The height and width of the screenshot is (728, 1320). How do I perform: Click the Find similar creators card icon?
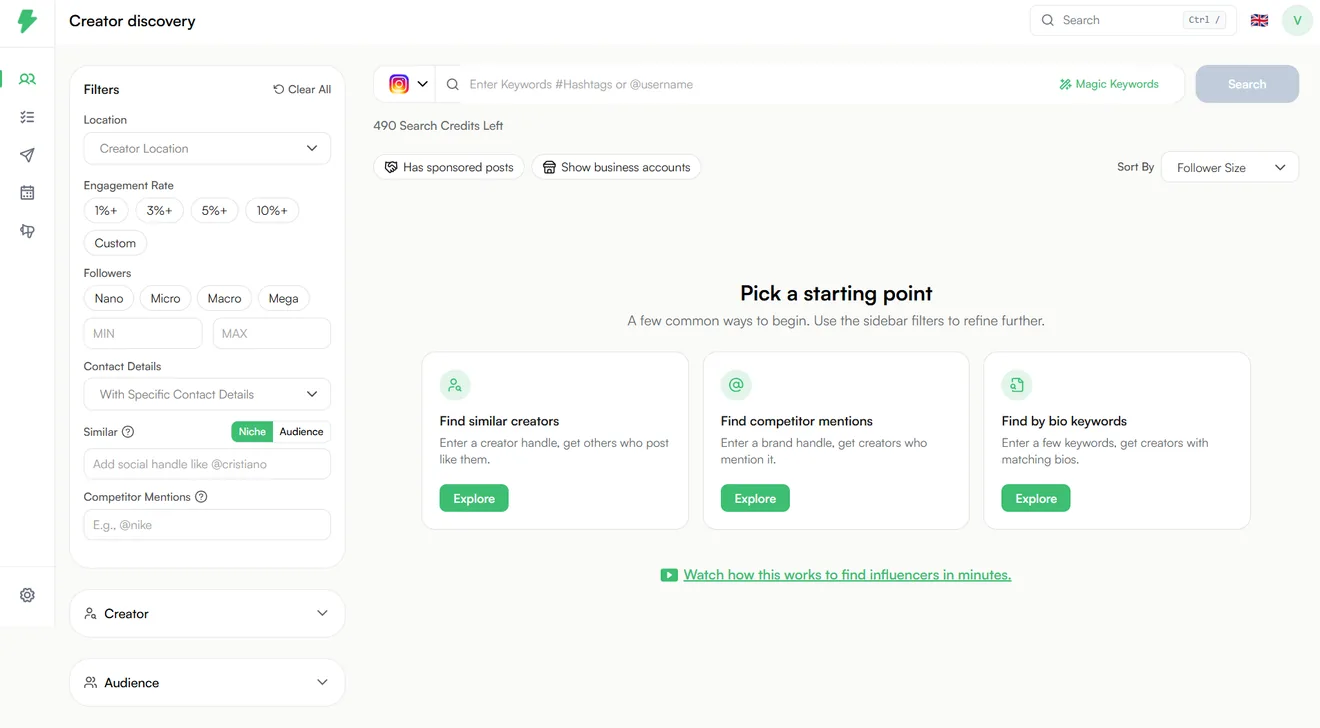point(455,385)
